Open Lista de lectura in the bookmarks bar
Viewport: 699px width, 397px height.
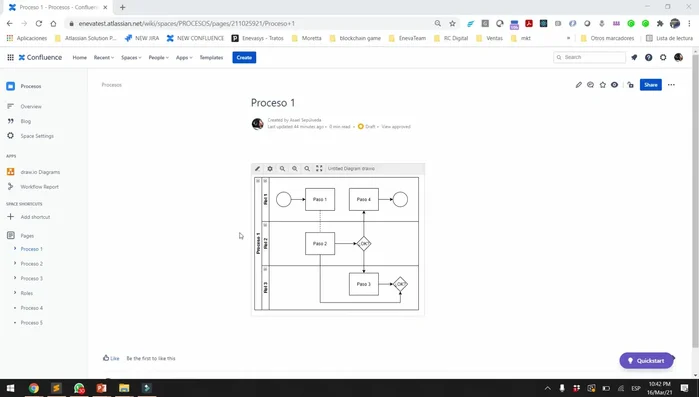click(x=670, y=38)
